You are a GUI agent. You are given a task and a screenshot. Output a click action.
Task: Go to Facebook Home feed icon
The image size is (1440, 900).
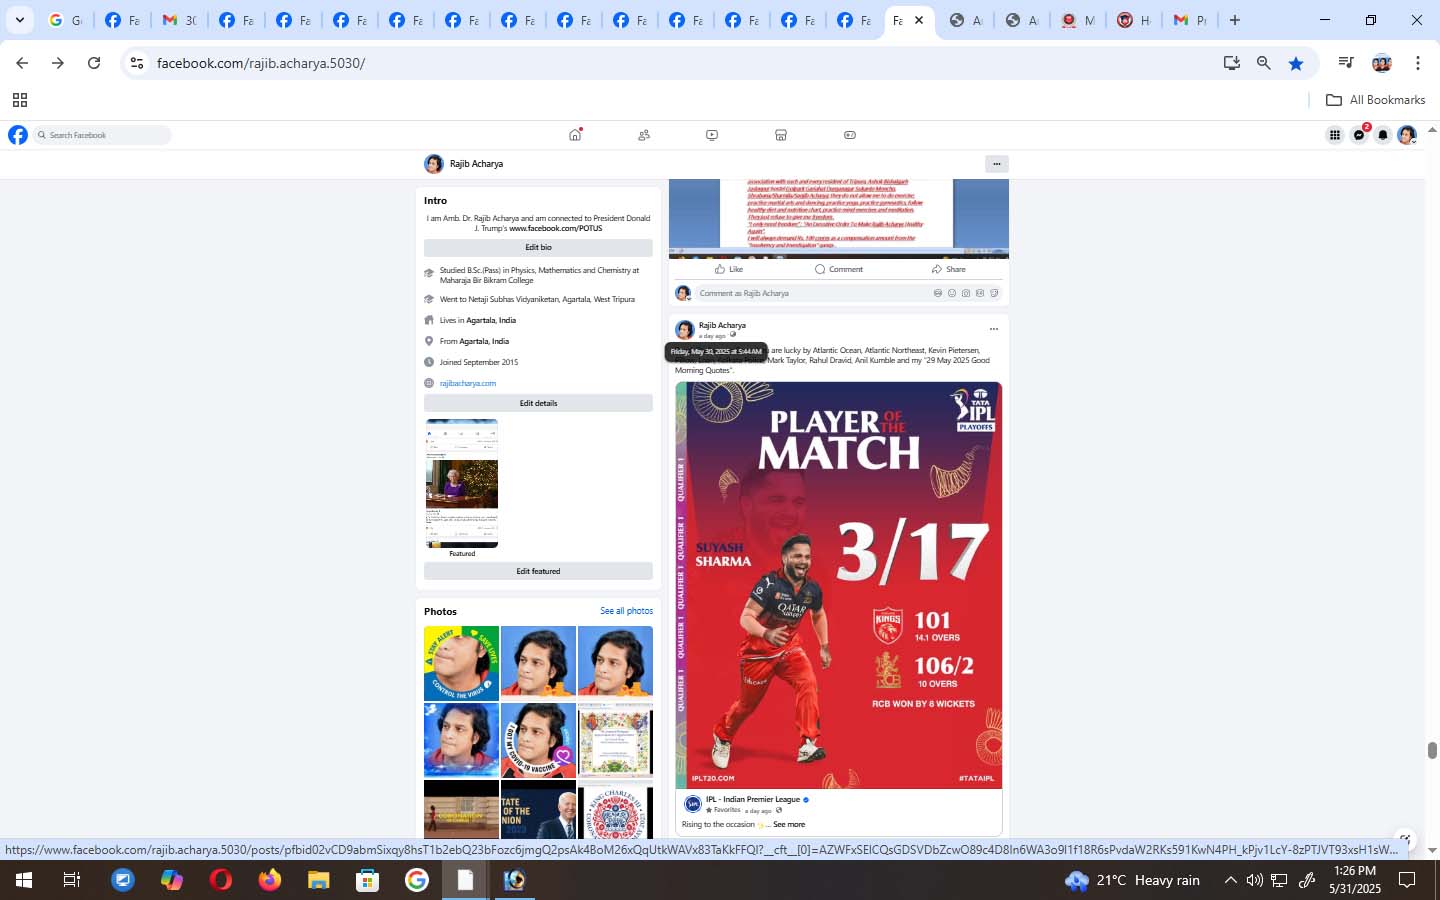[x=575, y=135]
